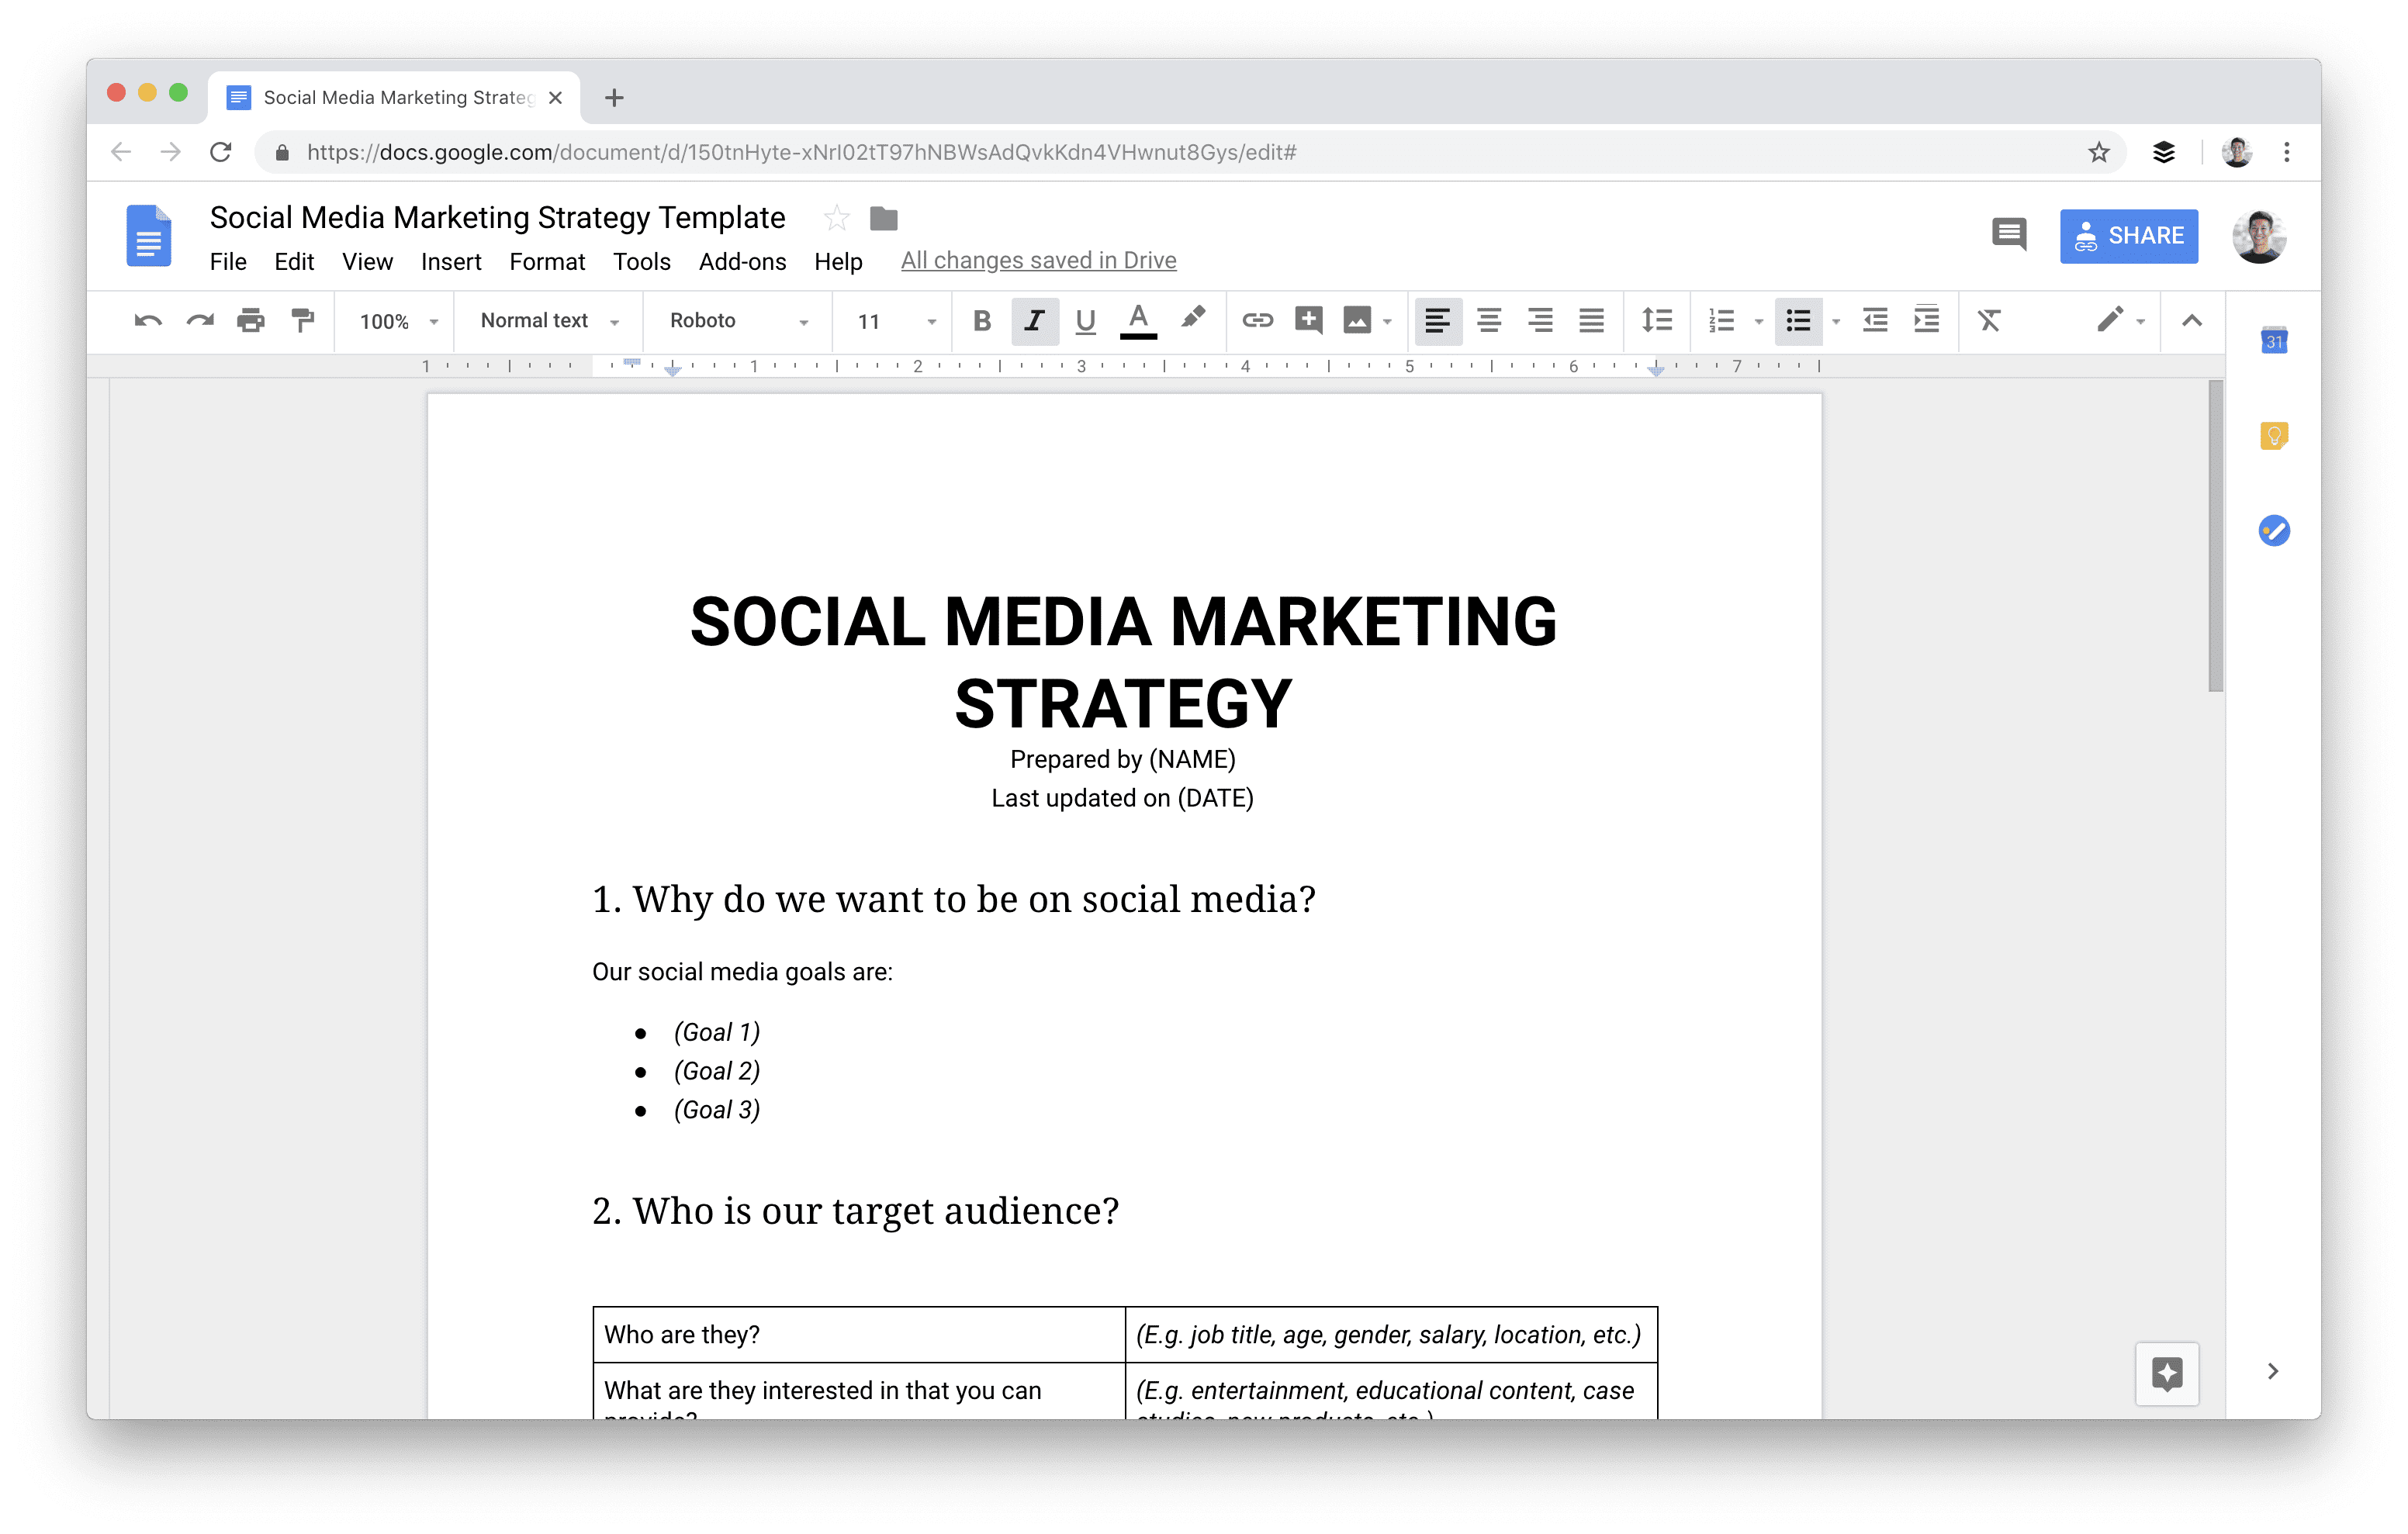Click the document title field
Image resolution: width=2408 pixels, height=1534 pixels.
pyautogui.click(x=497, y=217)
